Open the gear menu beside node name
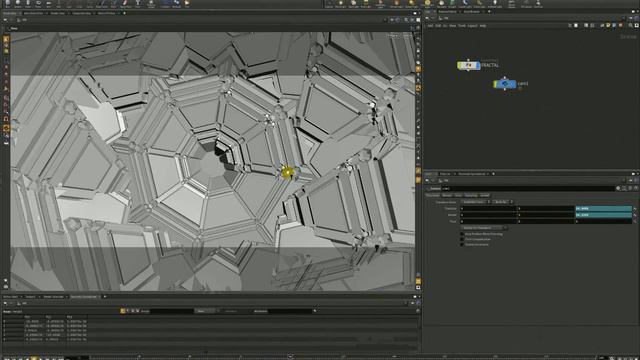The width and height of the screenshot is (640, 360). [618, 188]
